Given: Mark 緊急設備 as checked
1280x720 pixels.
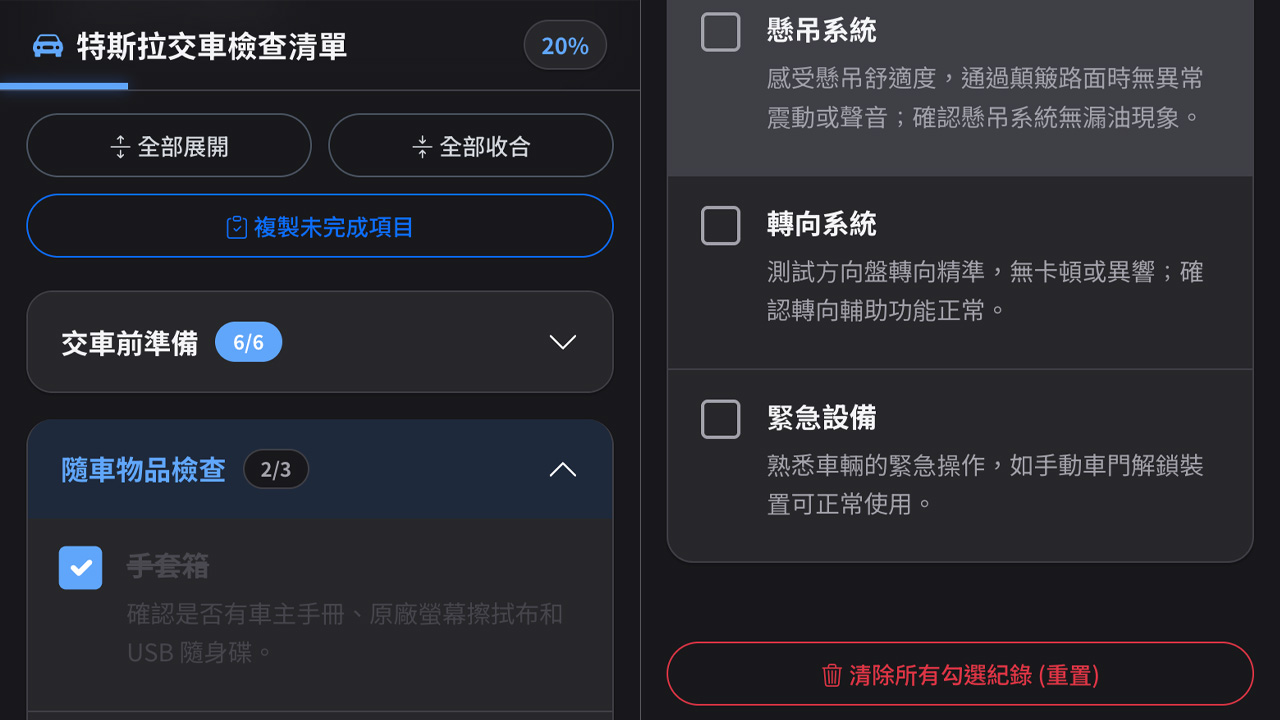Looking at the screenshot, I should tap(721, 419).
